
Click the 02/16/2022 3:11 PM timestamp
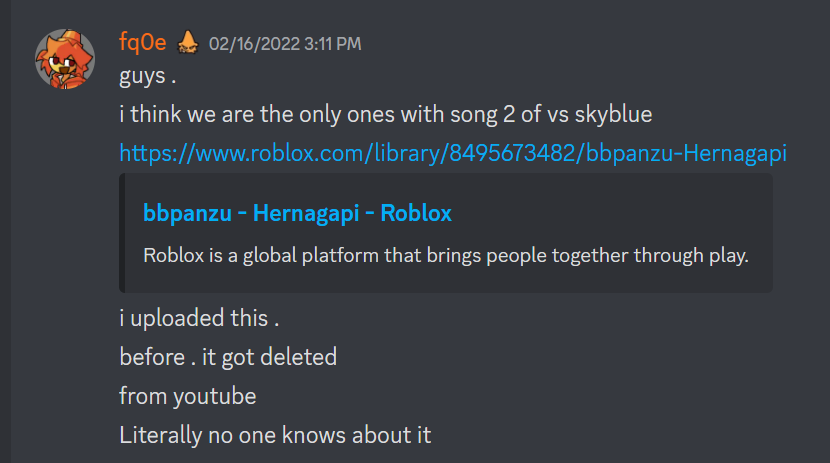coord(285,43)
